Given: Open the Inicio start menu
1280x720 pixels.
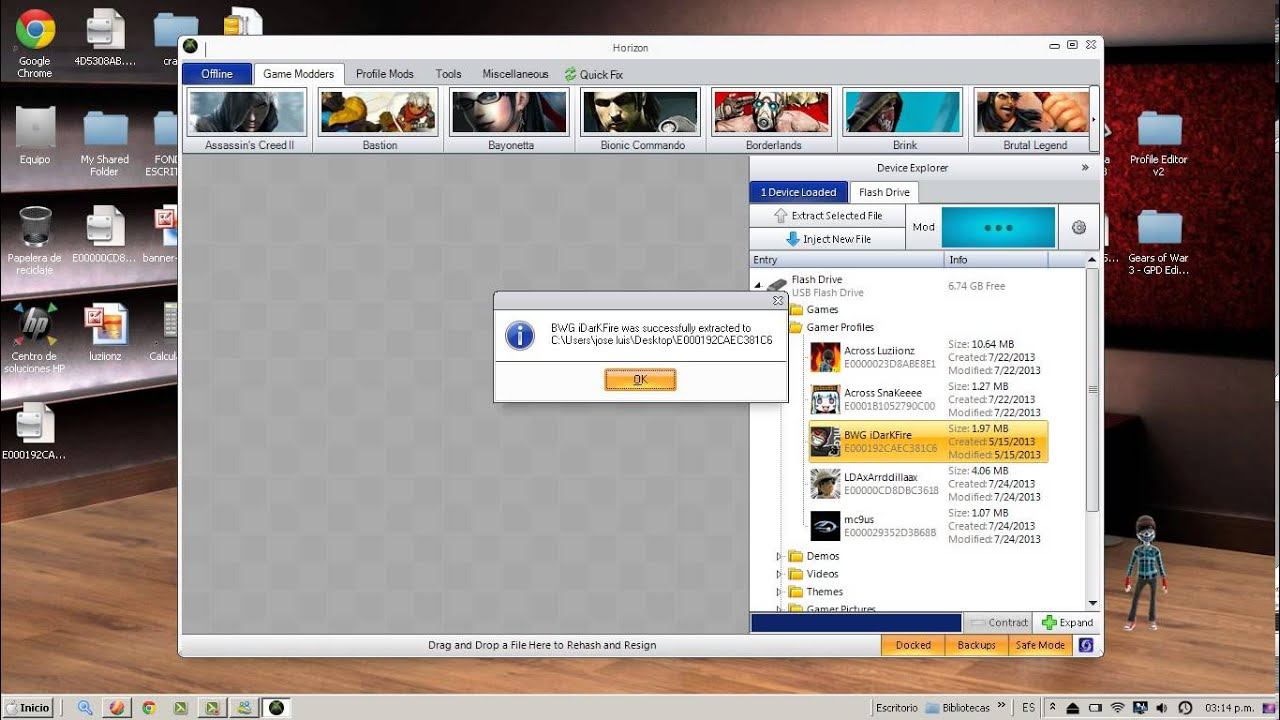Looking at the screenshot, I should click(x=27, y=707).
